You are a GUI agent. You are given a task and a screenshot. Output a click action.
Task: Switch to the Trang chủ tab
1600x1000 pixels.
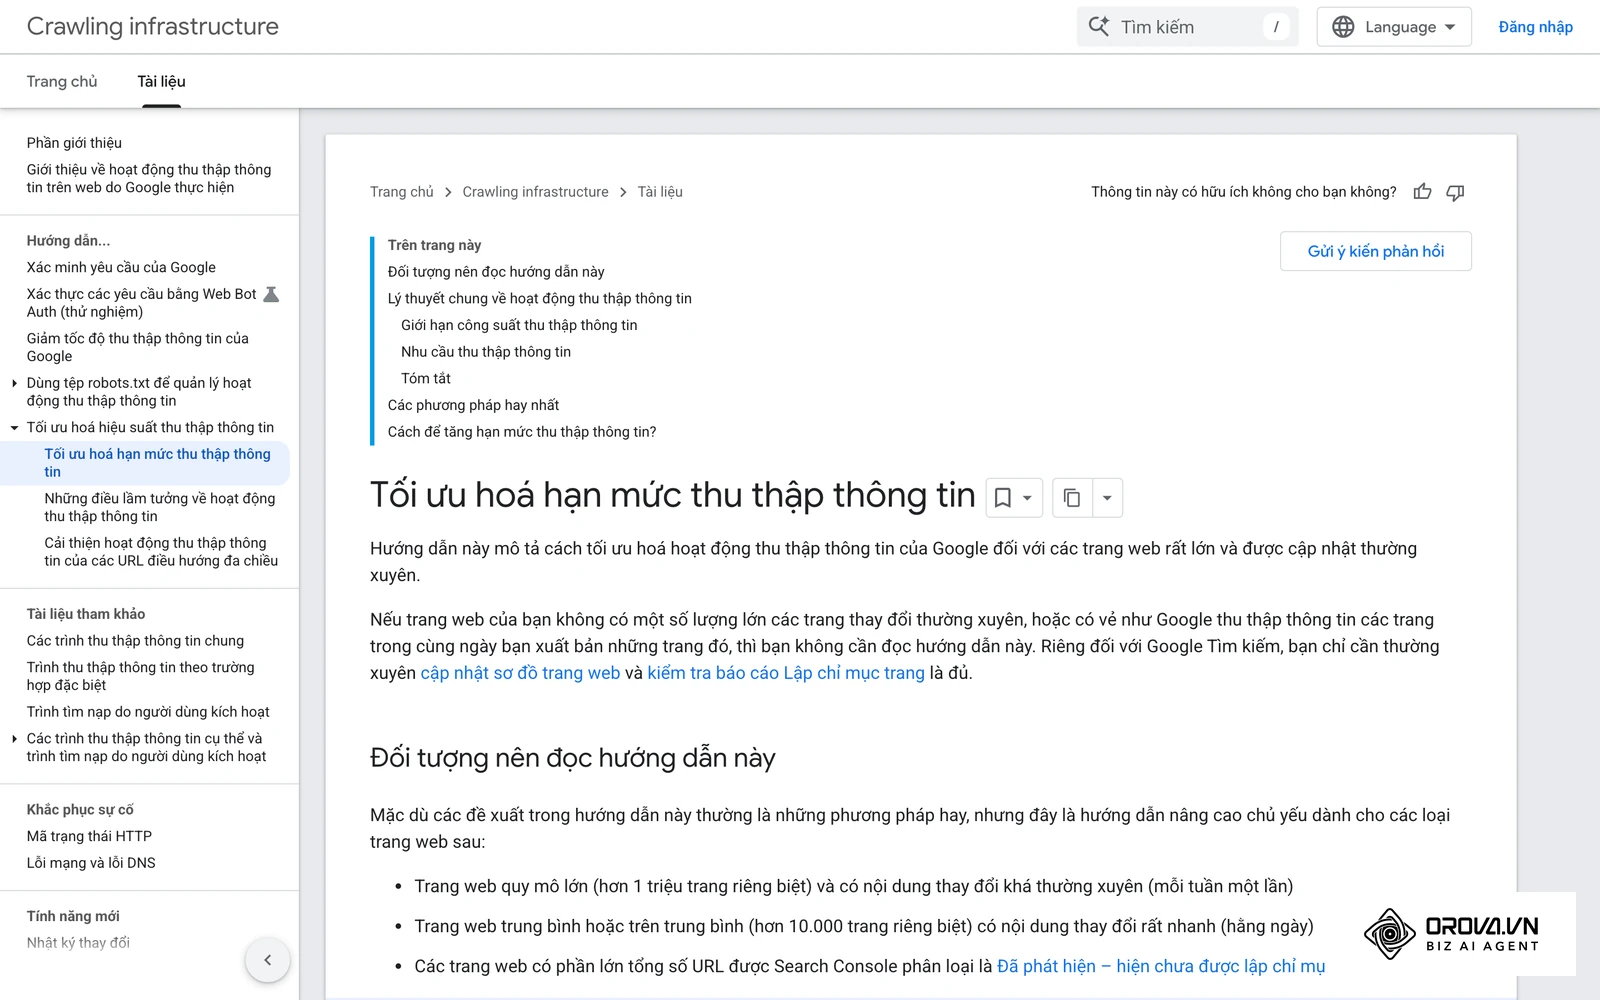[62, 81]
